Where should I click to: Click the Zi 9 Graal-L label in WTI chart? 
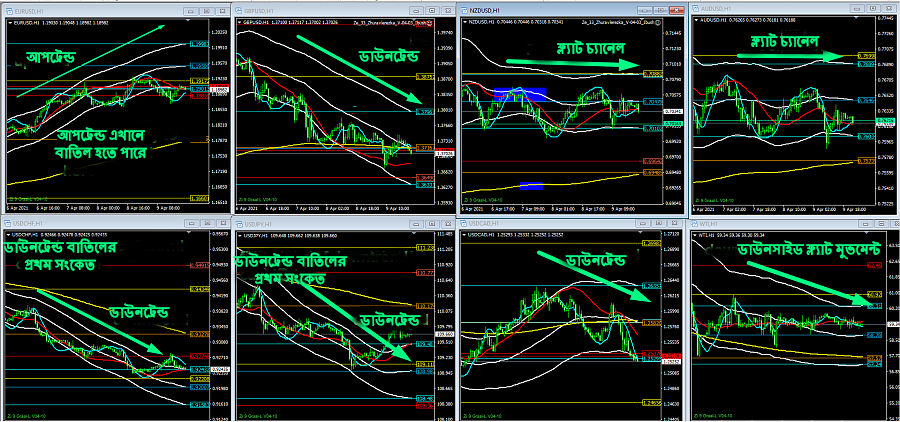coord(712,416)
